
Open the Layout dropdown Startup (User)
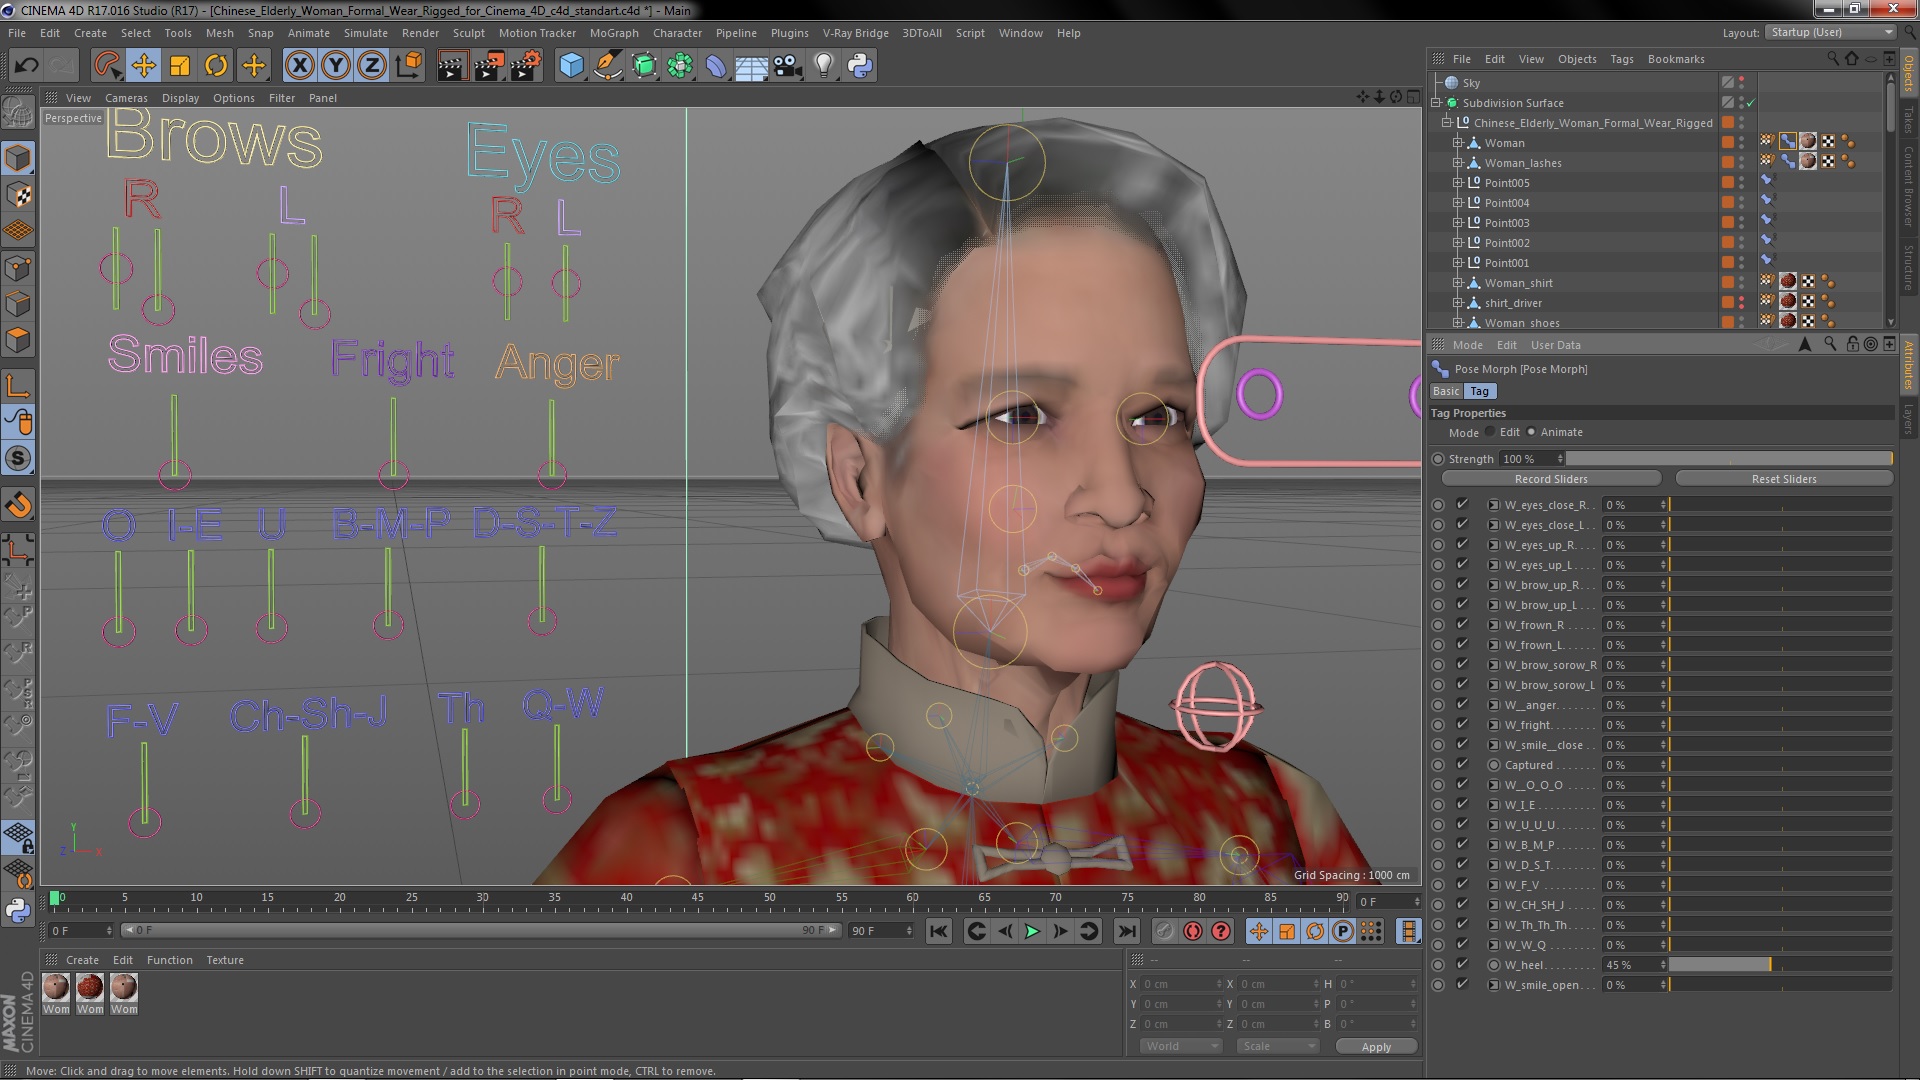point(1830,32)
